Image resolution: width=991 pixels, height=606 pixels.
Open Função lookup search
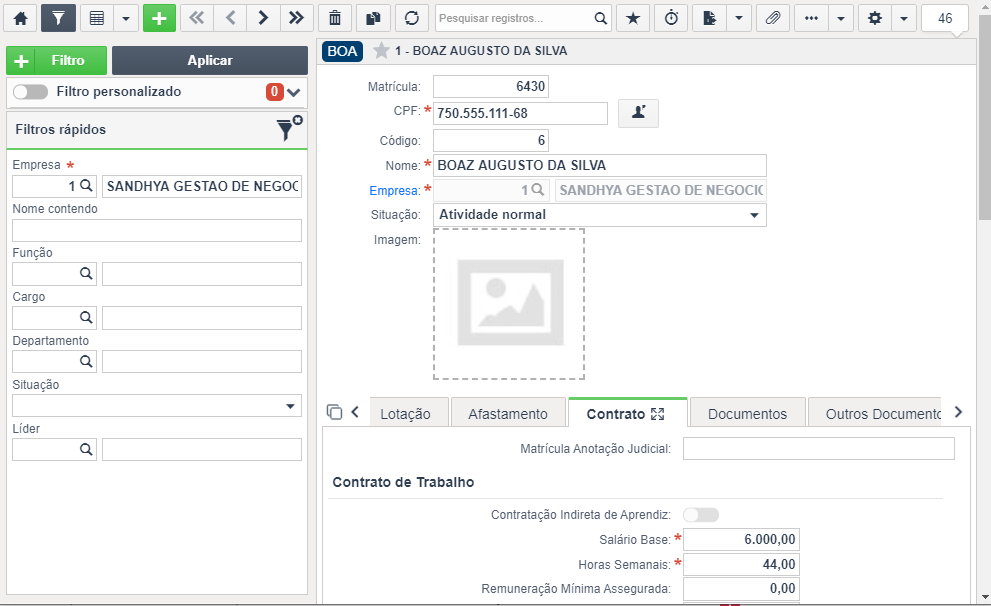pyautogui.click(x=86, y=274)
